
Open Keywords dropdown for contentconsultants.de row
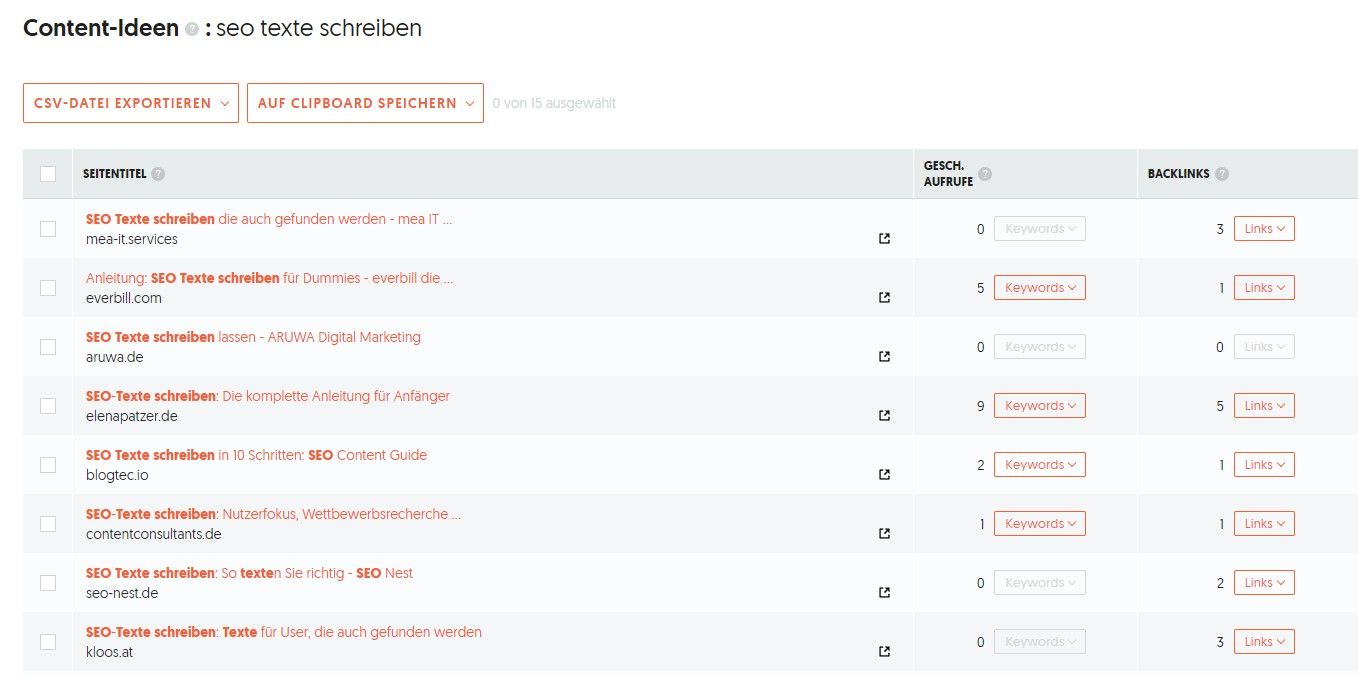pos(1039,524)
